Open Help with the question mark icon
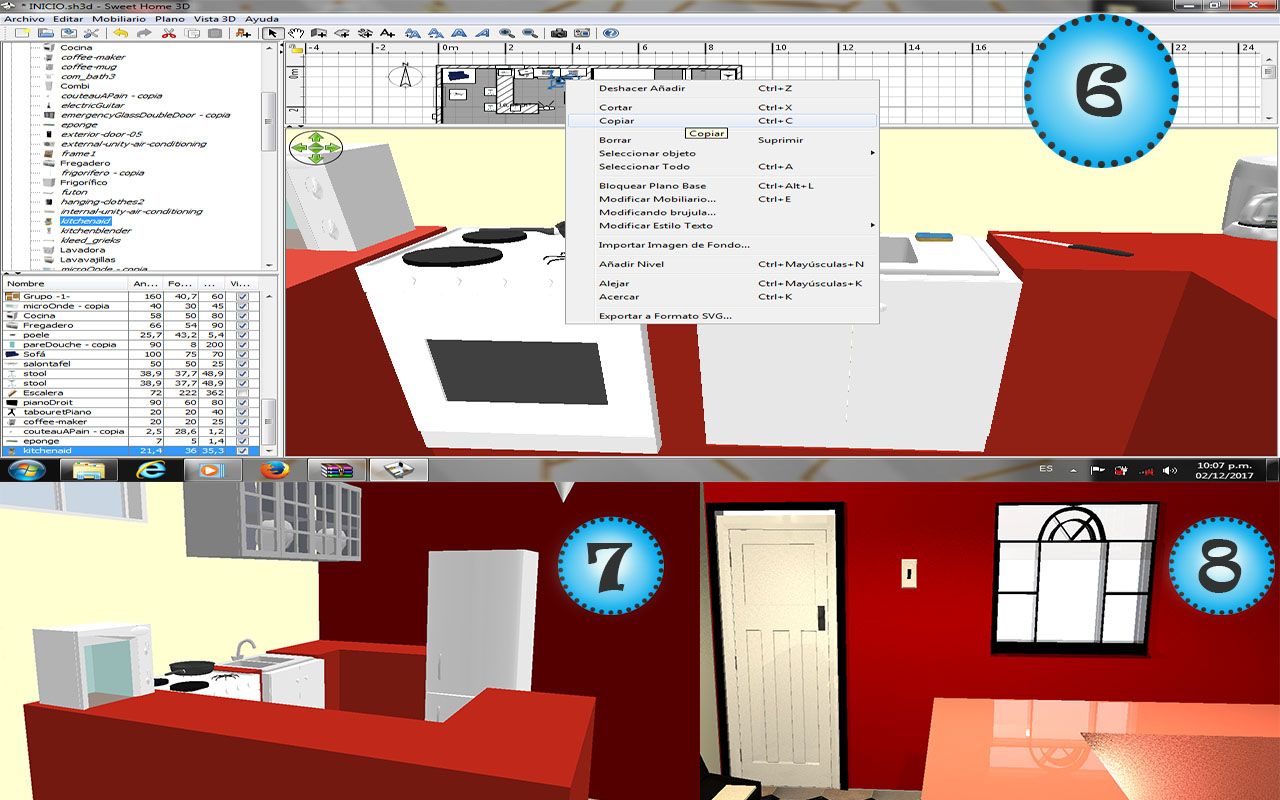1280x800 pixels. [x=611, y=33]
